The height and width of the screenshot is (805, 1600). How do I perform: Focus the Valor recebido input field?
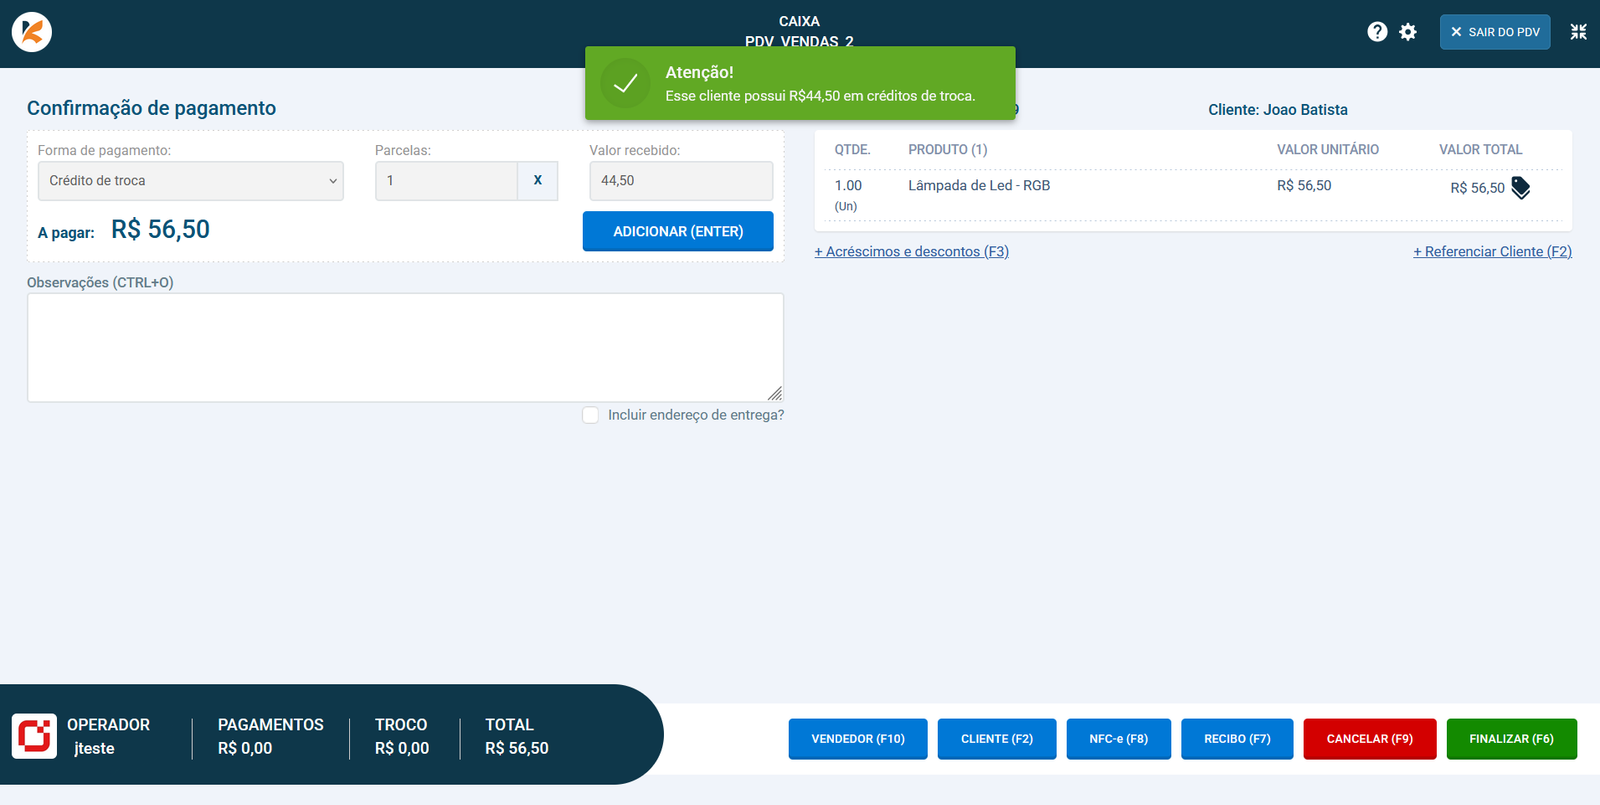681,181
